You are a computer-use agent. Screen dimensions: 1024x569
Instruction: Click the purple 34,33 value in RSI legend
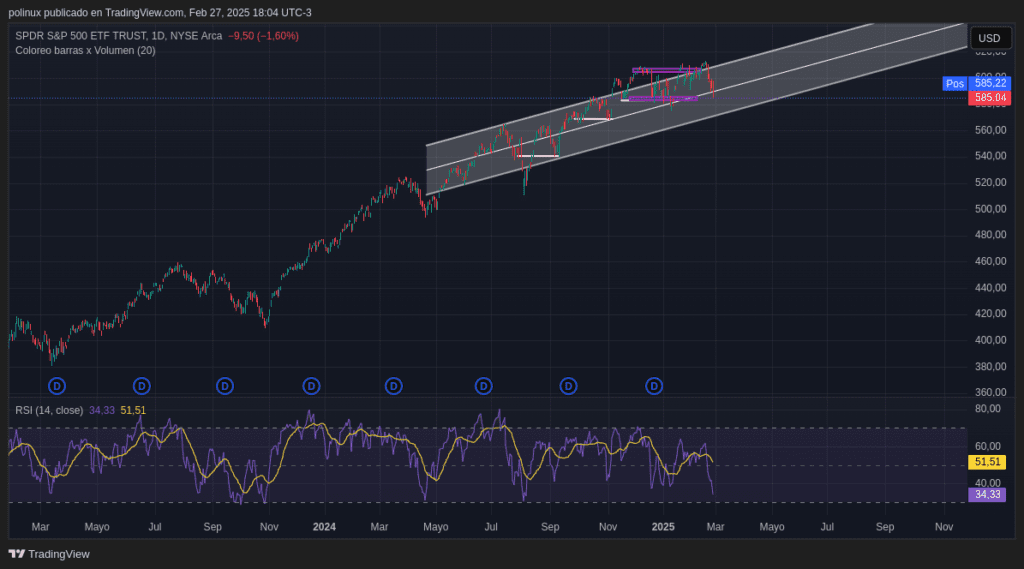[102, 410]
